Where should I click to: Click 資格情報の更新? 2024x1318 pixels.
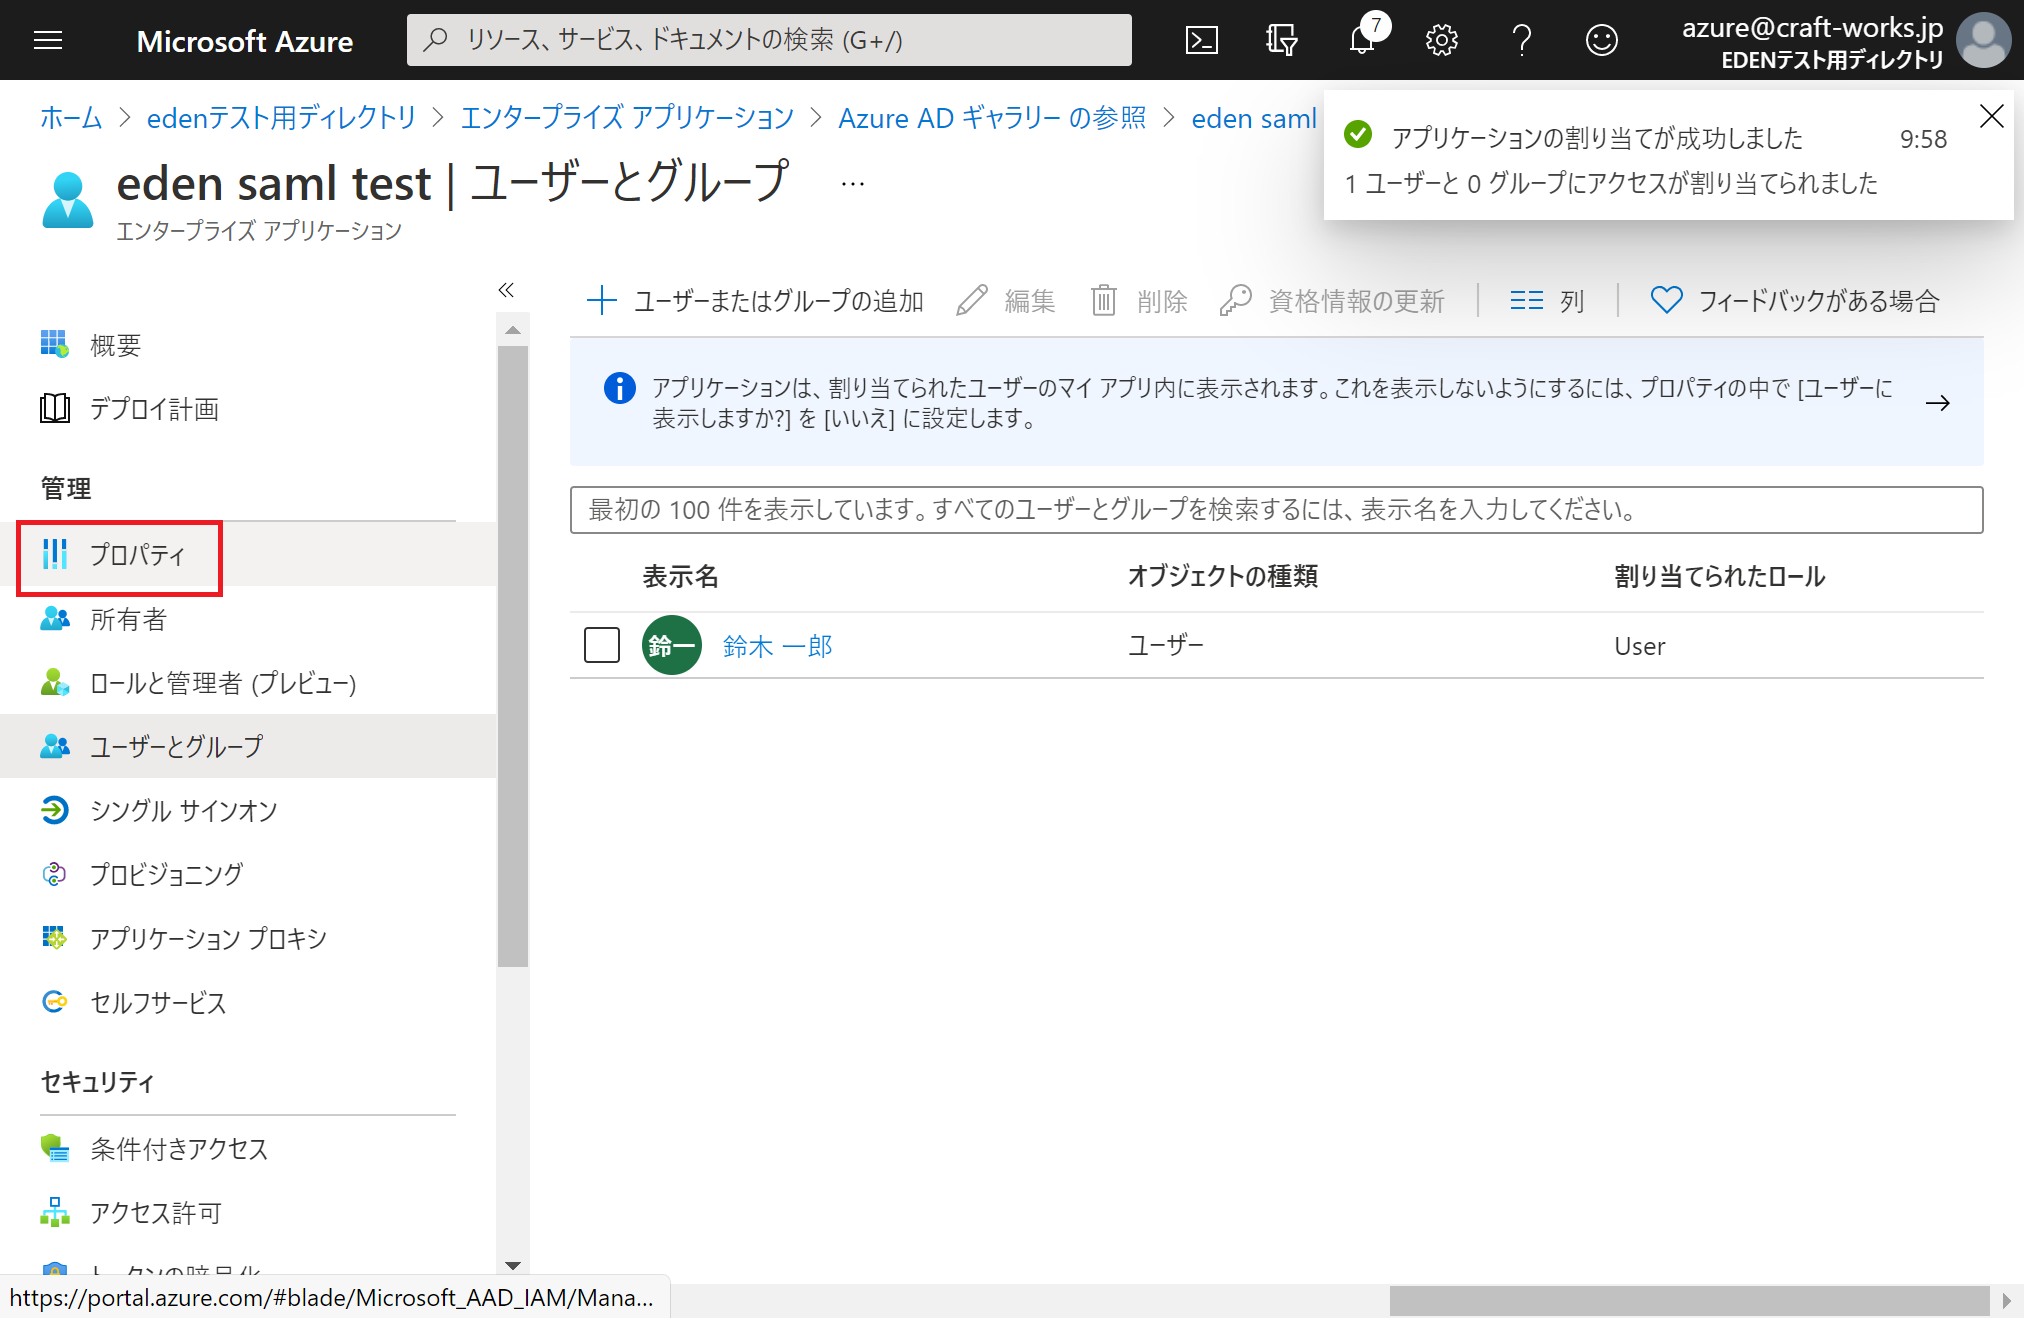tap(1332, 301)
